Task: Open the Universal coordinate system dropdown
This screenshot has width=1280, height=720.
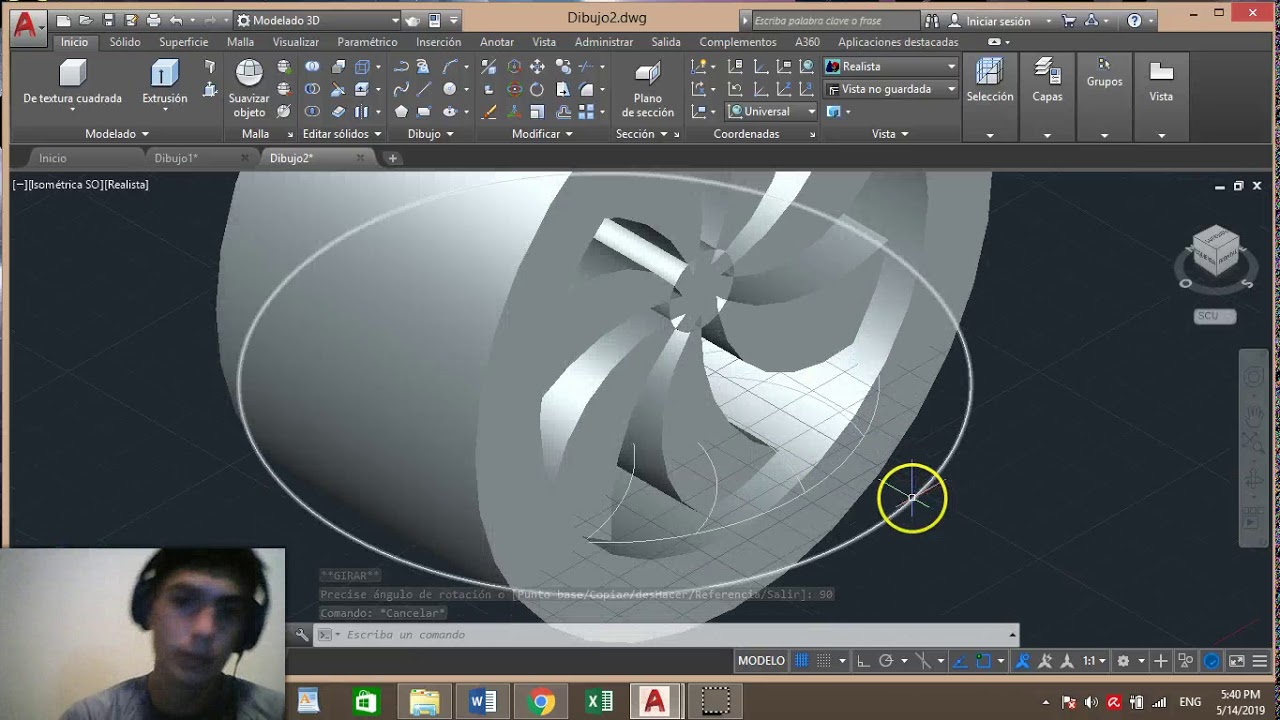Action: click(x=771, y=111)
